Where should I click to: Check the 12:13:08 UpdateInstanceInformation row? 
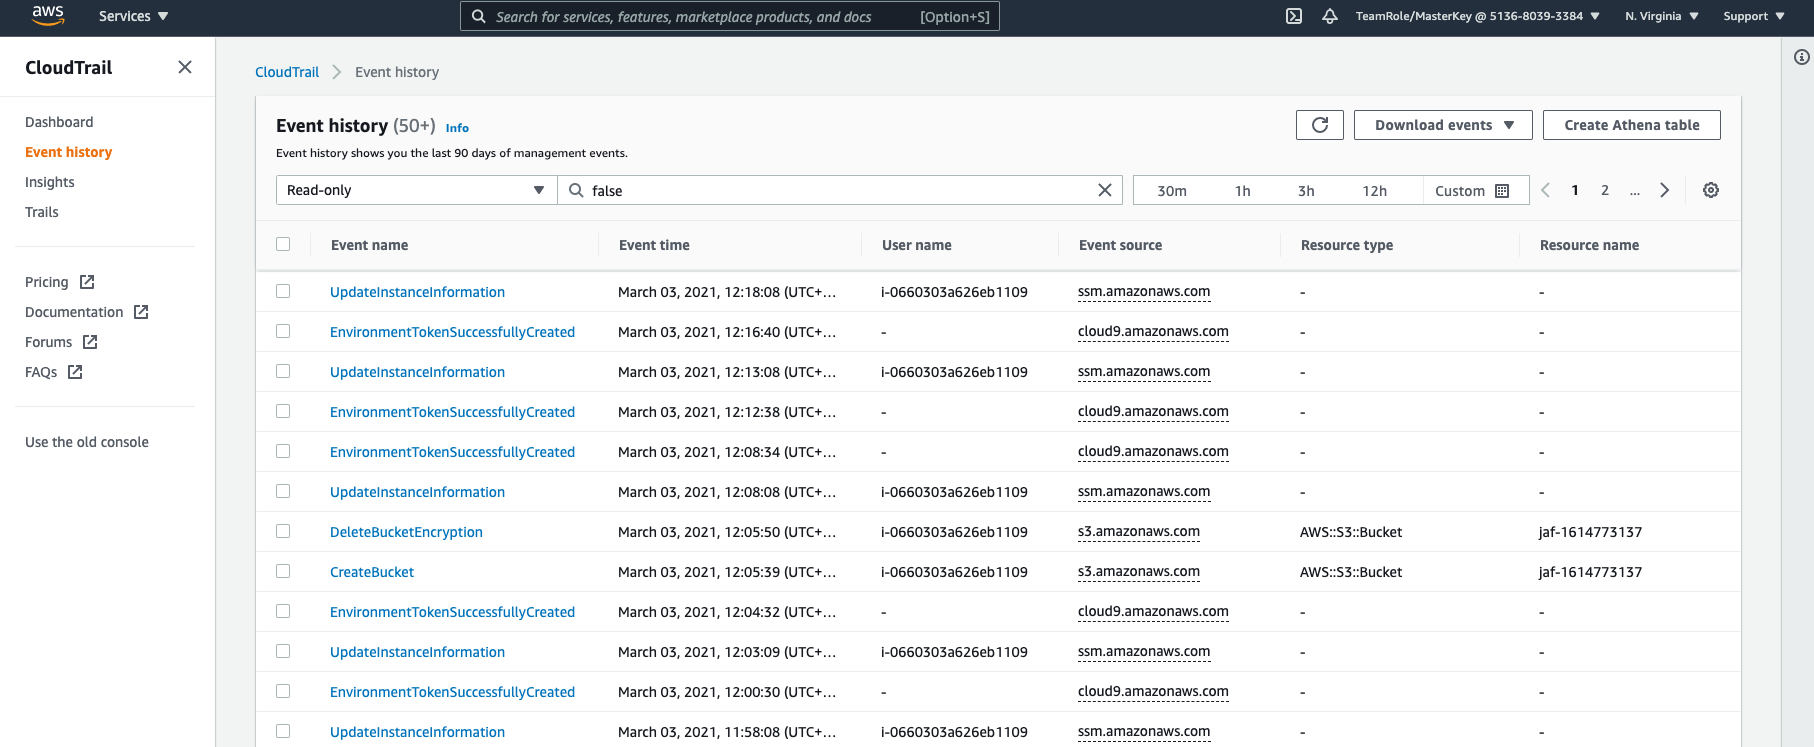pyautogui.click(x=283, y=371)
